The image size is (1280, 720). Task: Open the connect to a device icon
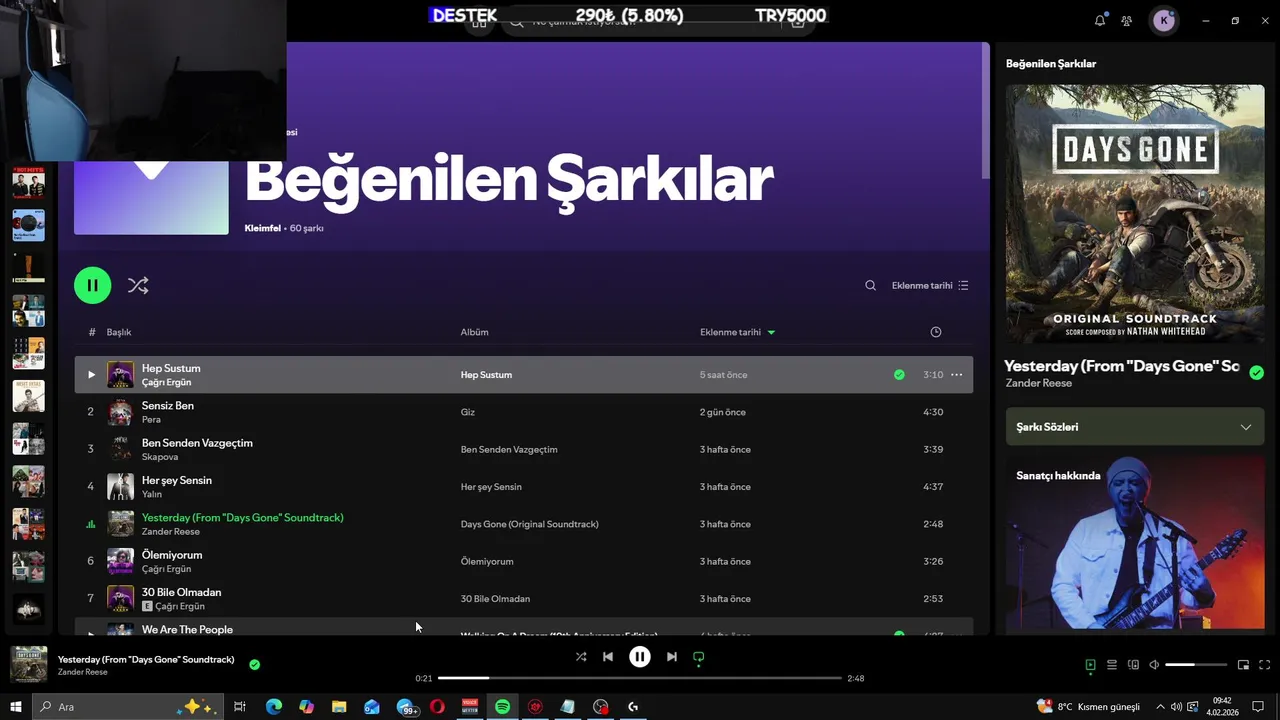pyautogui.click(x=1133, y=665)
